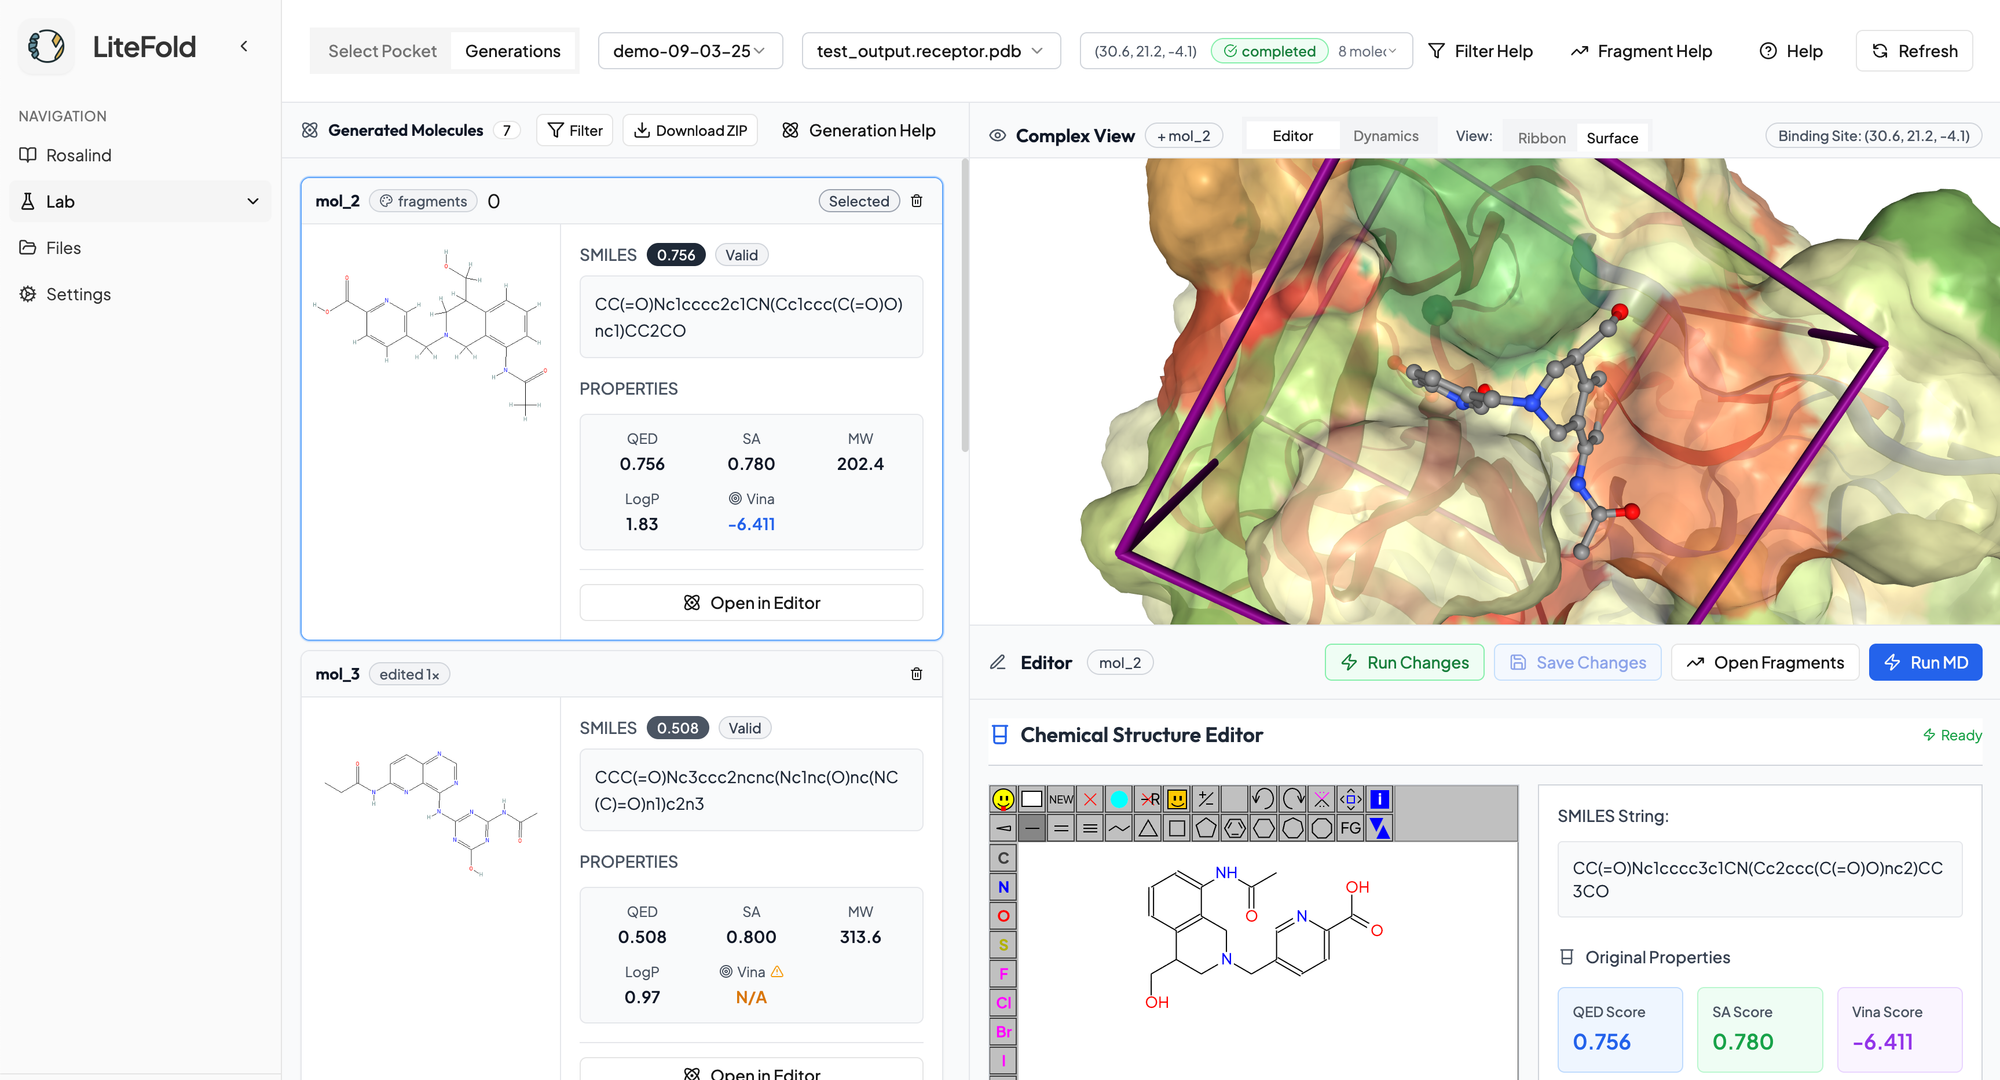Open the FG functional groups tool
This screenshot has height=1080, width=2000.
tap(1349, 827)
